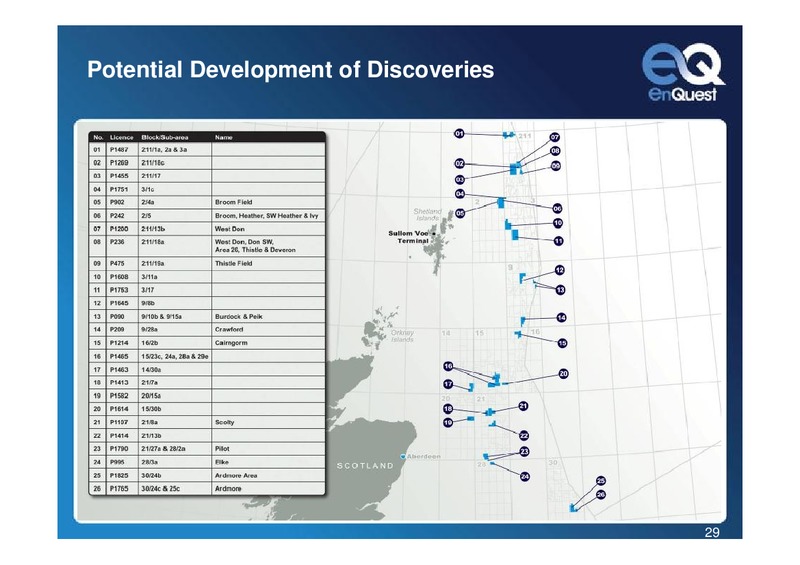Click map marker 22

pyautogui.click(x=524, y=435)
